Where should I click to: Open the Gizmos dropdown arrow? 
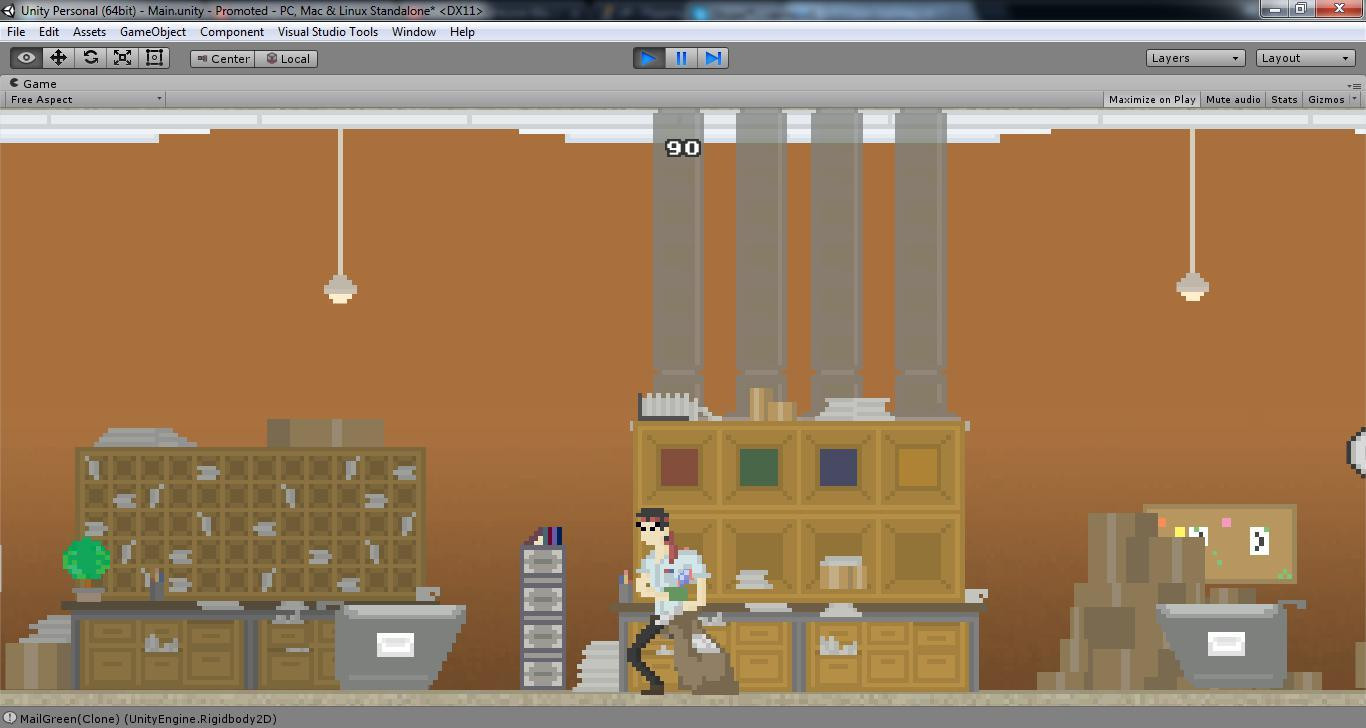coord(1355,99)
